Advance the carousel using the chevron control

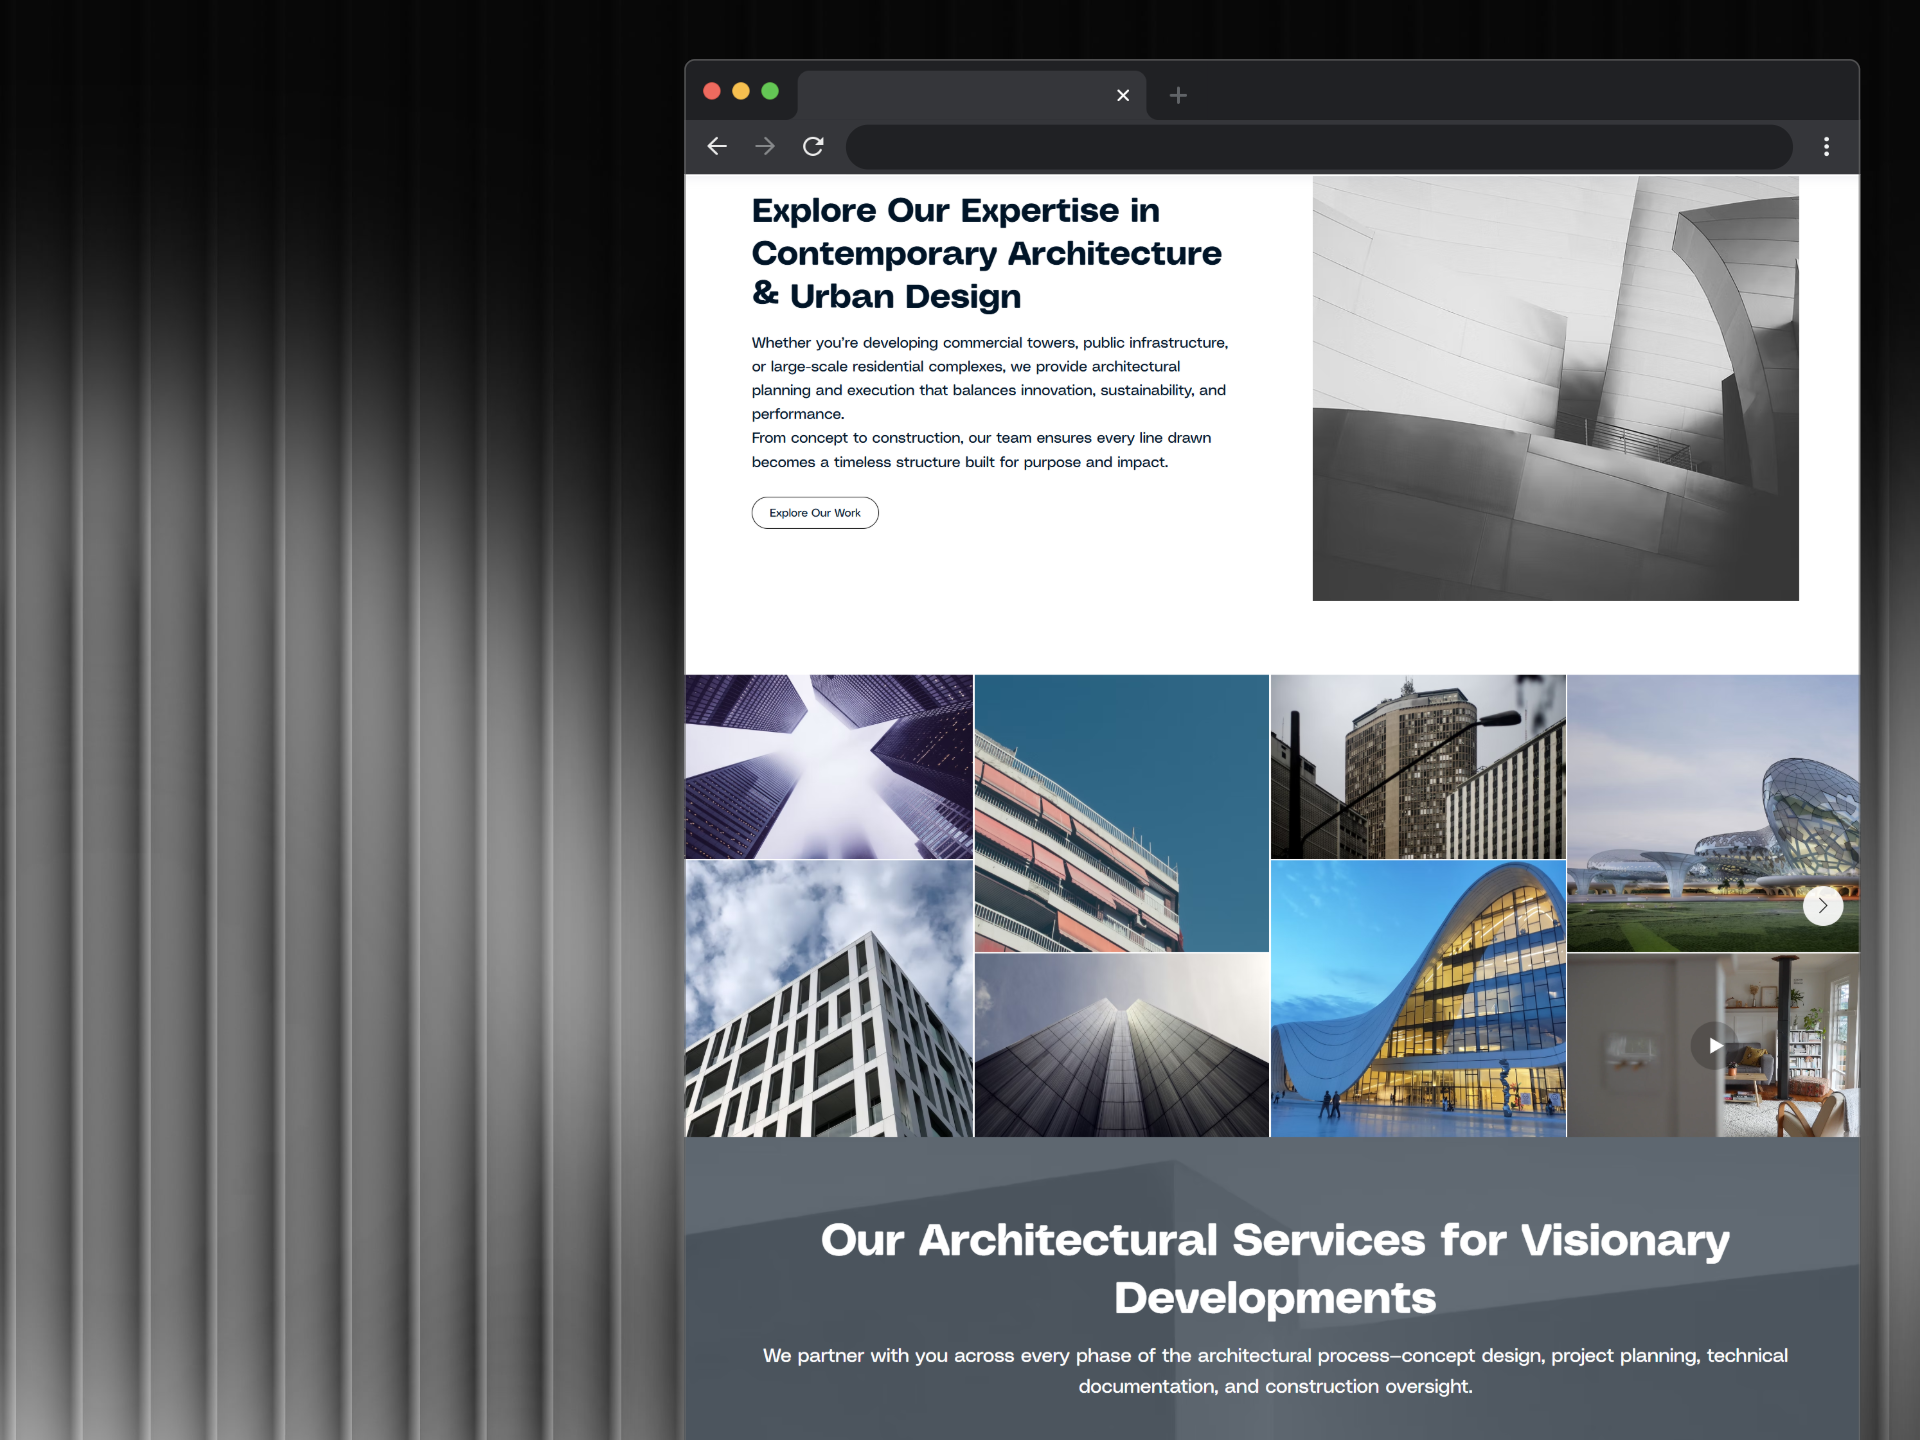click(1823, 905)
